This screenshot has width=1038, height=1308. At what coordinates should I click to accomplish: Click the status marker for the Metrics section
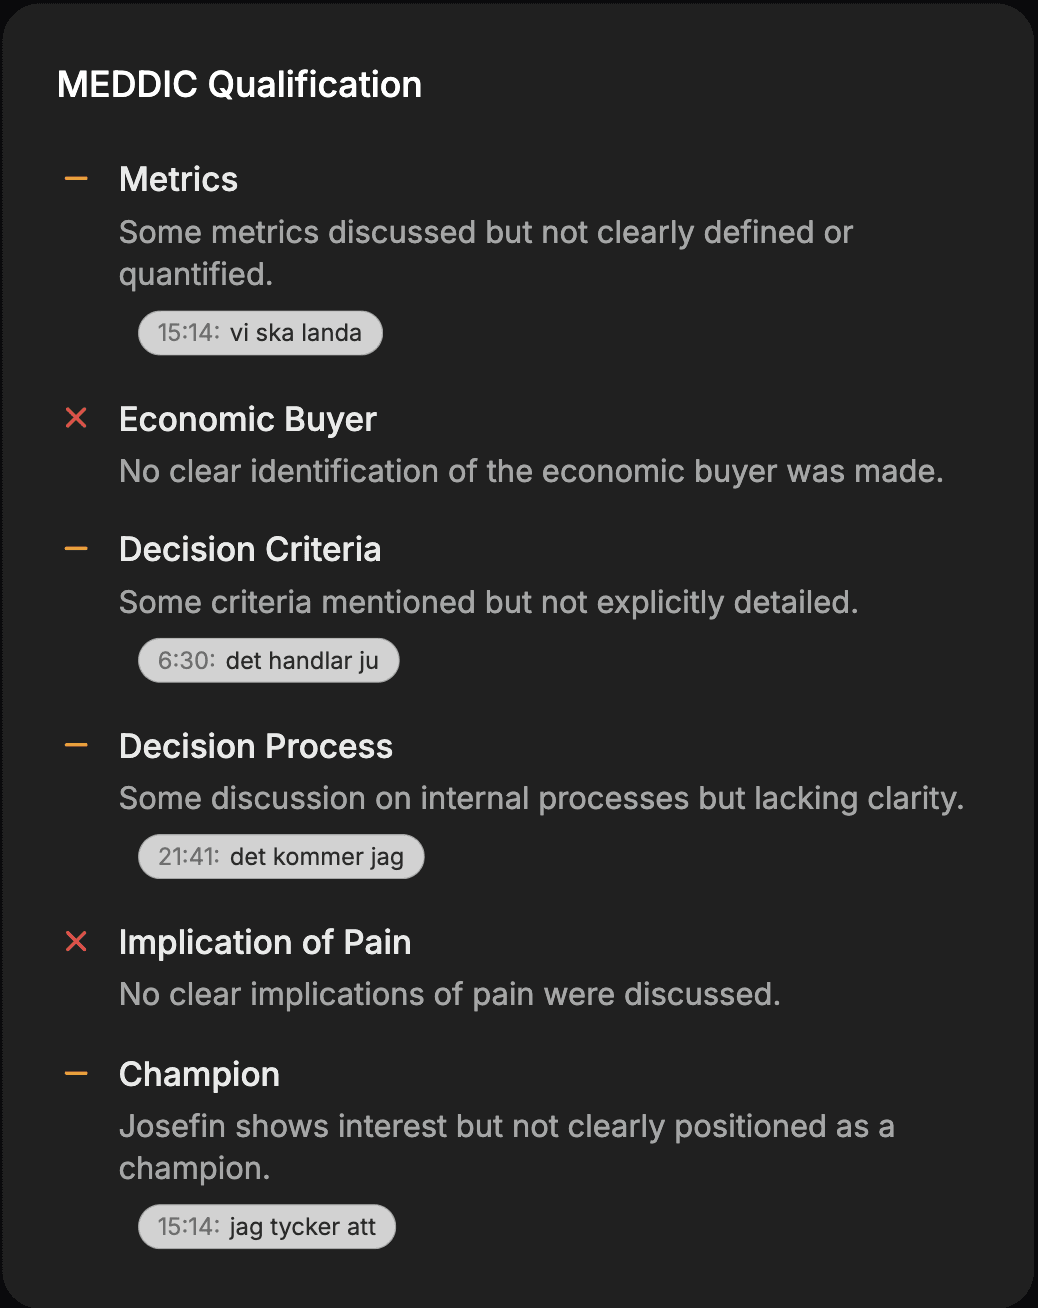(x=76, y=177)
